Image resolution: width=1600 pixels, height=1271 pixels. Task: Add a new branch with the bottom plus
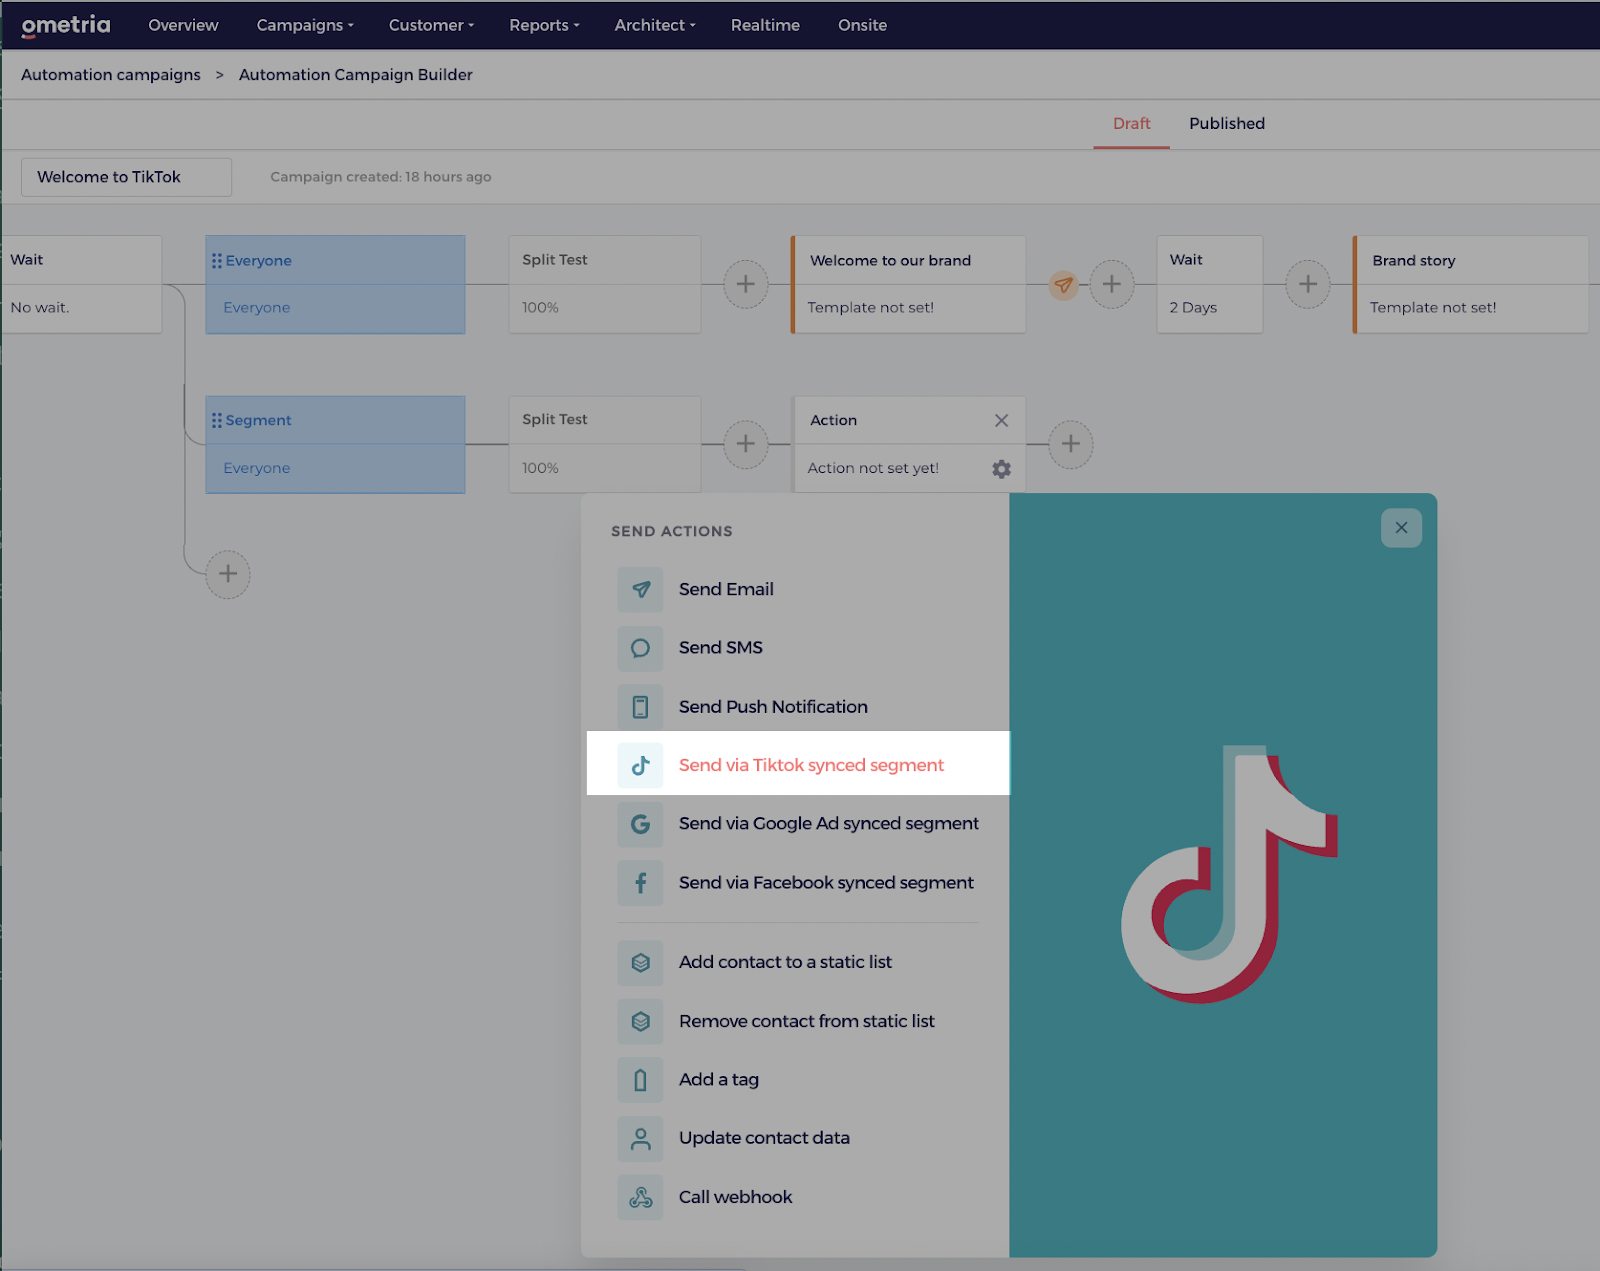[228, 574]
